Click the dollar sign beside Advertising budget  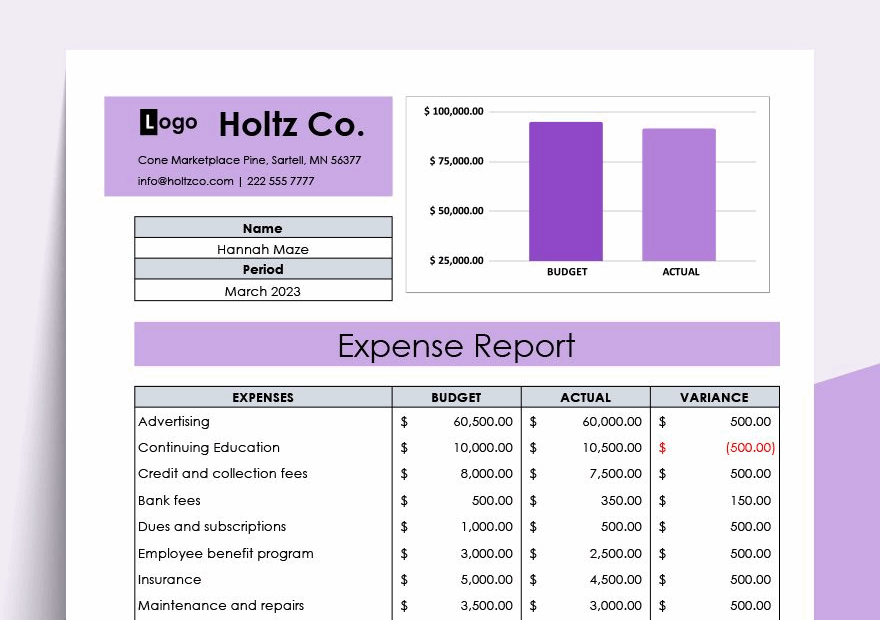[x=404, y=421]
